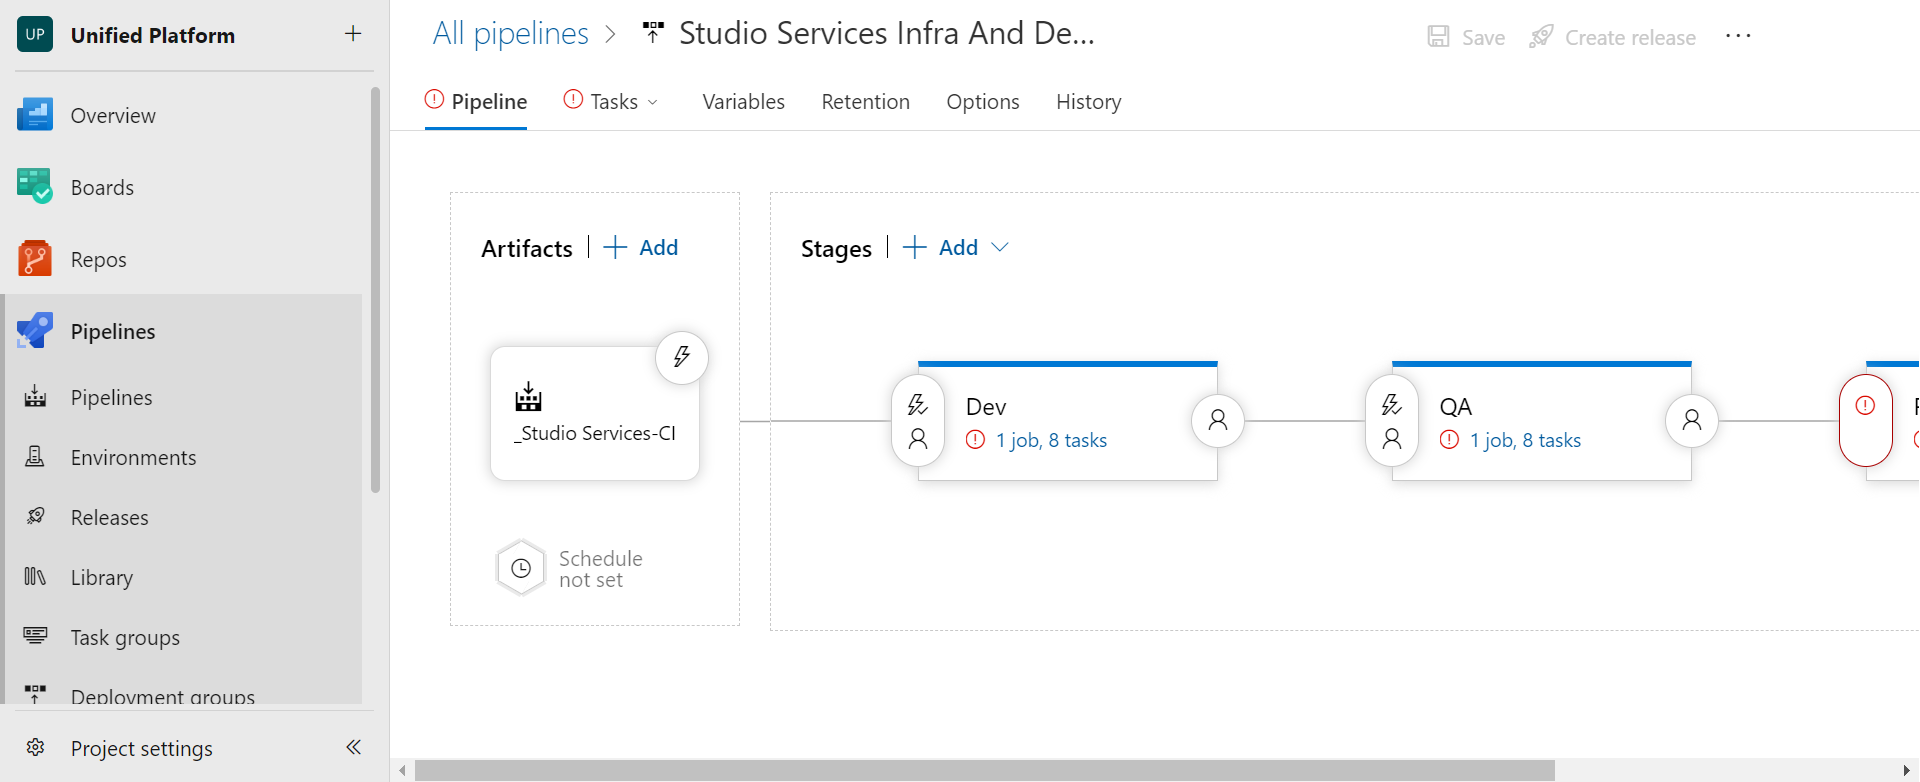The width and height of the screenshot is (1920, 782).
Task: Open the Library books icon
Action: click(x=35, y=577)
